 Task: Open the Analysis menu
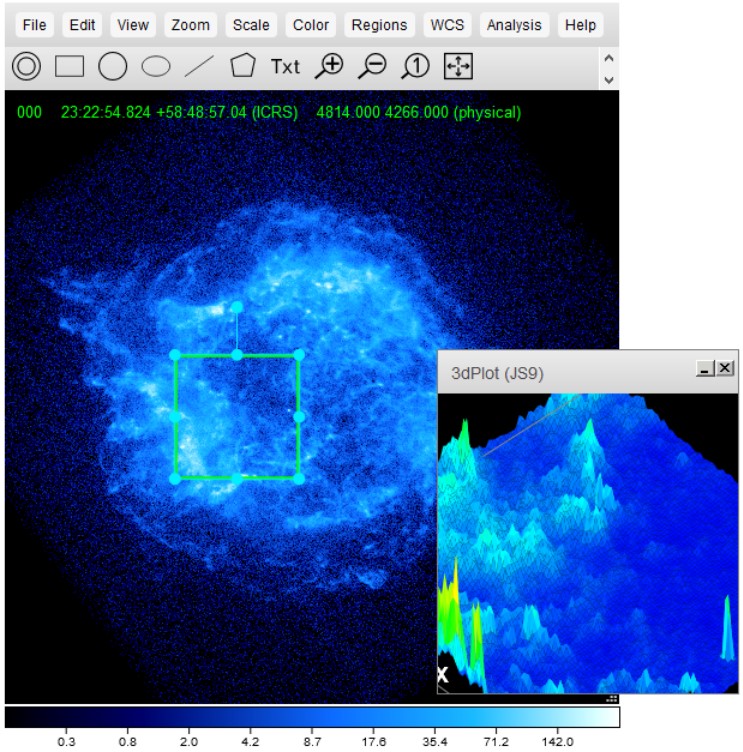pyautogui.click(x=514, y=25)
